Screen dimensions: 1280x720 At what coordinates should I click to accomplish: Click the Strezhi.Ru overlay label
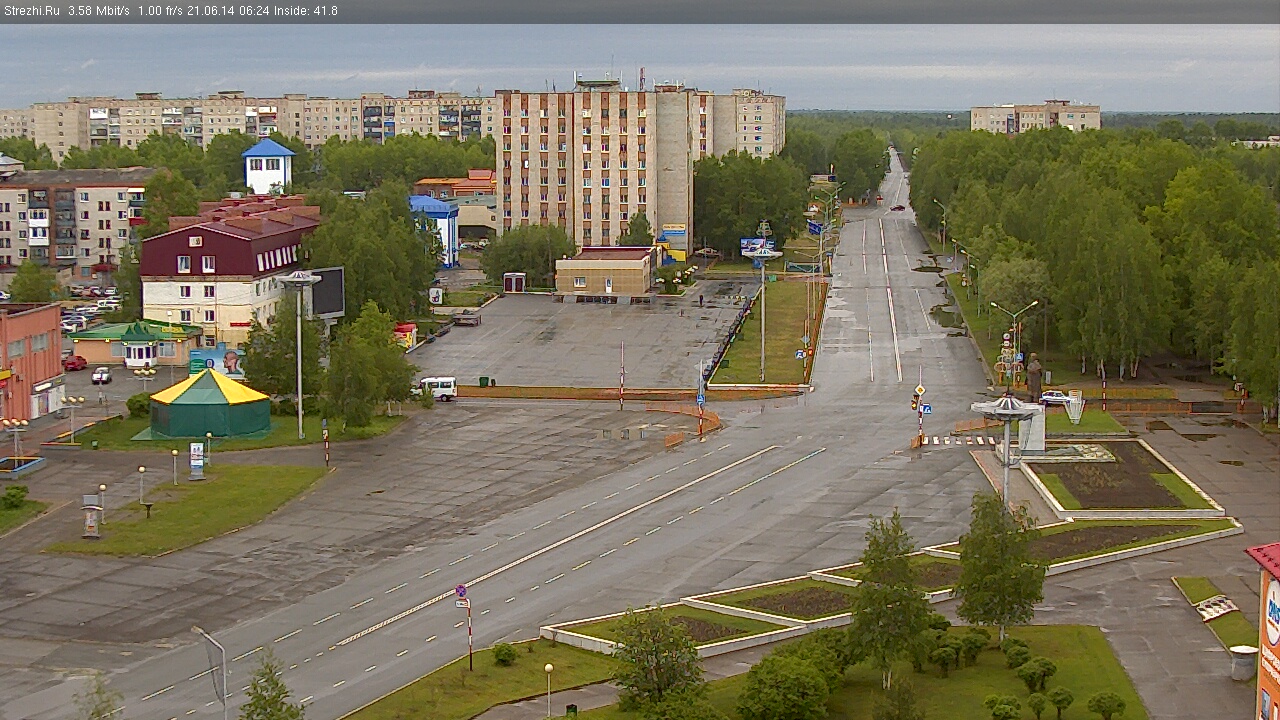tap(31, 11)
